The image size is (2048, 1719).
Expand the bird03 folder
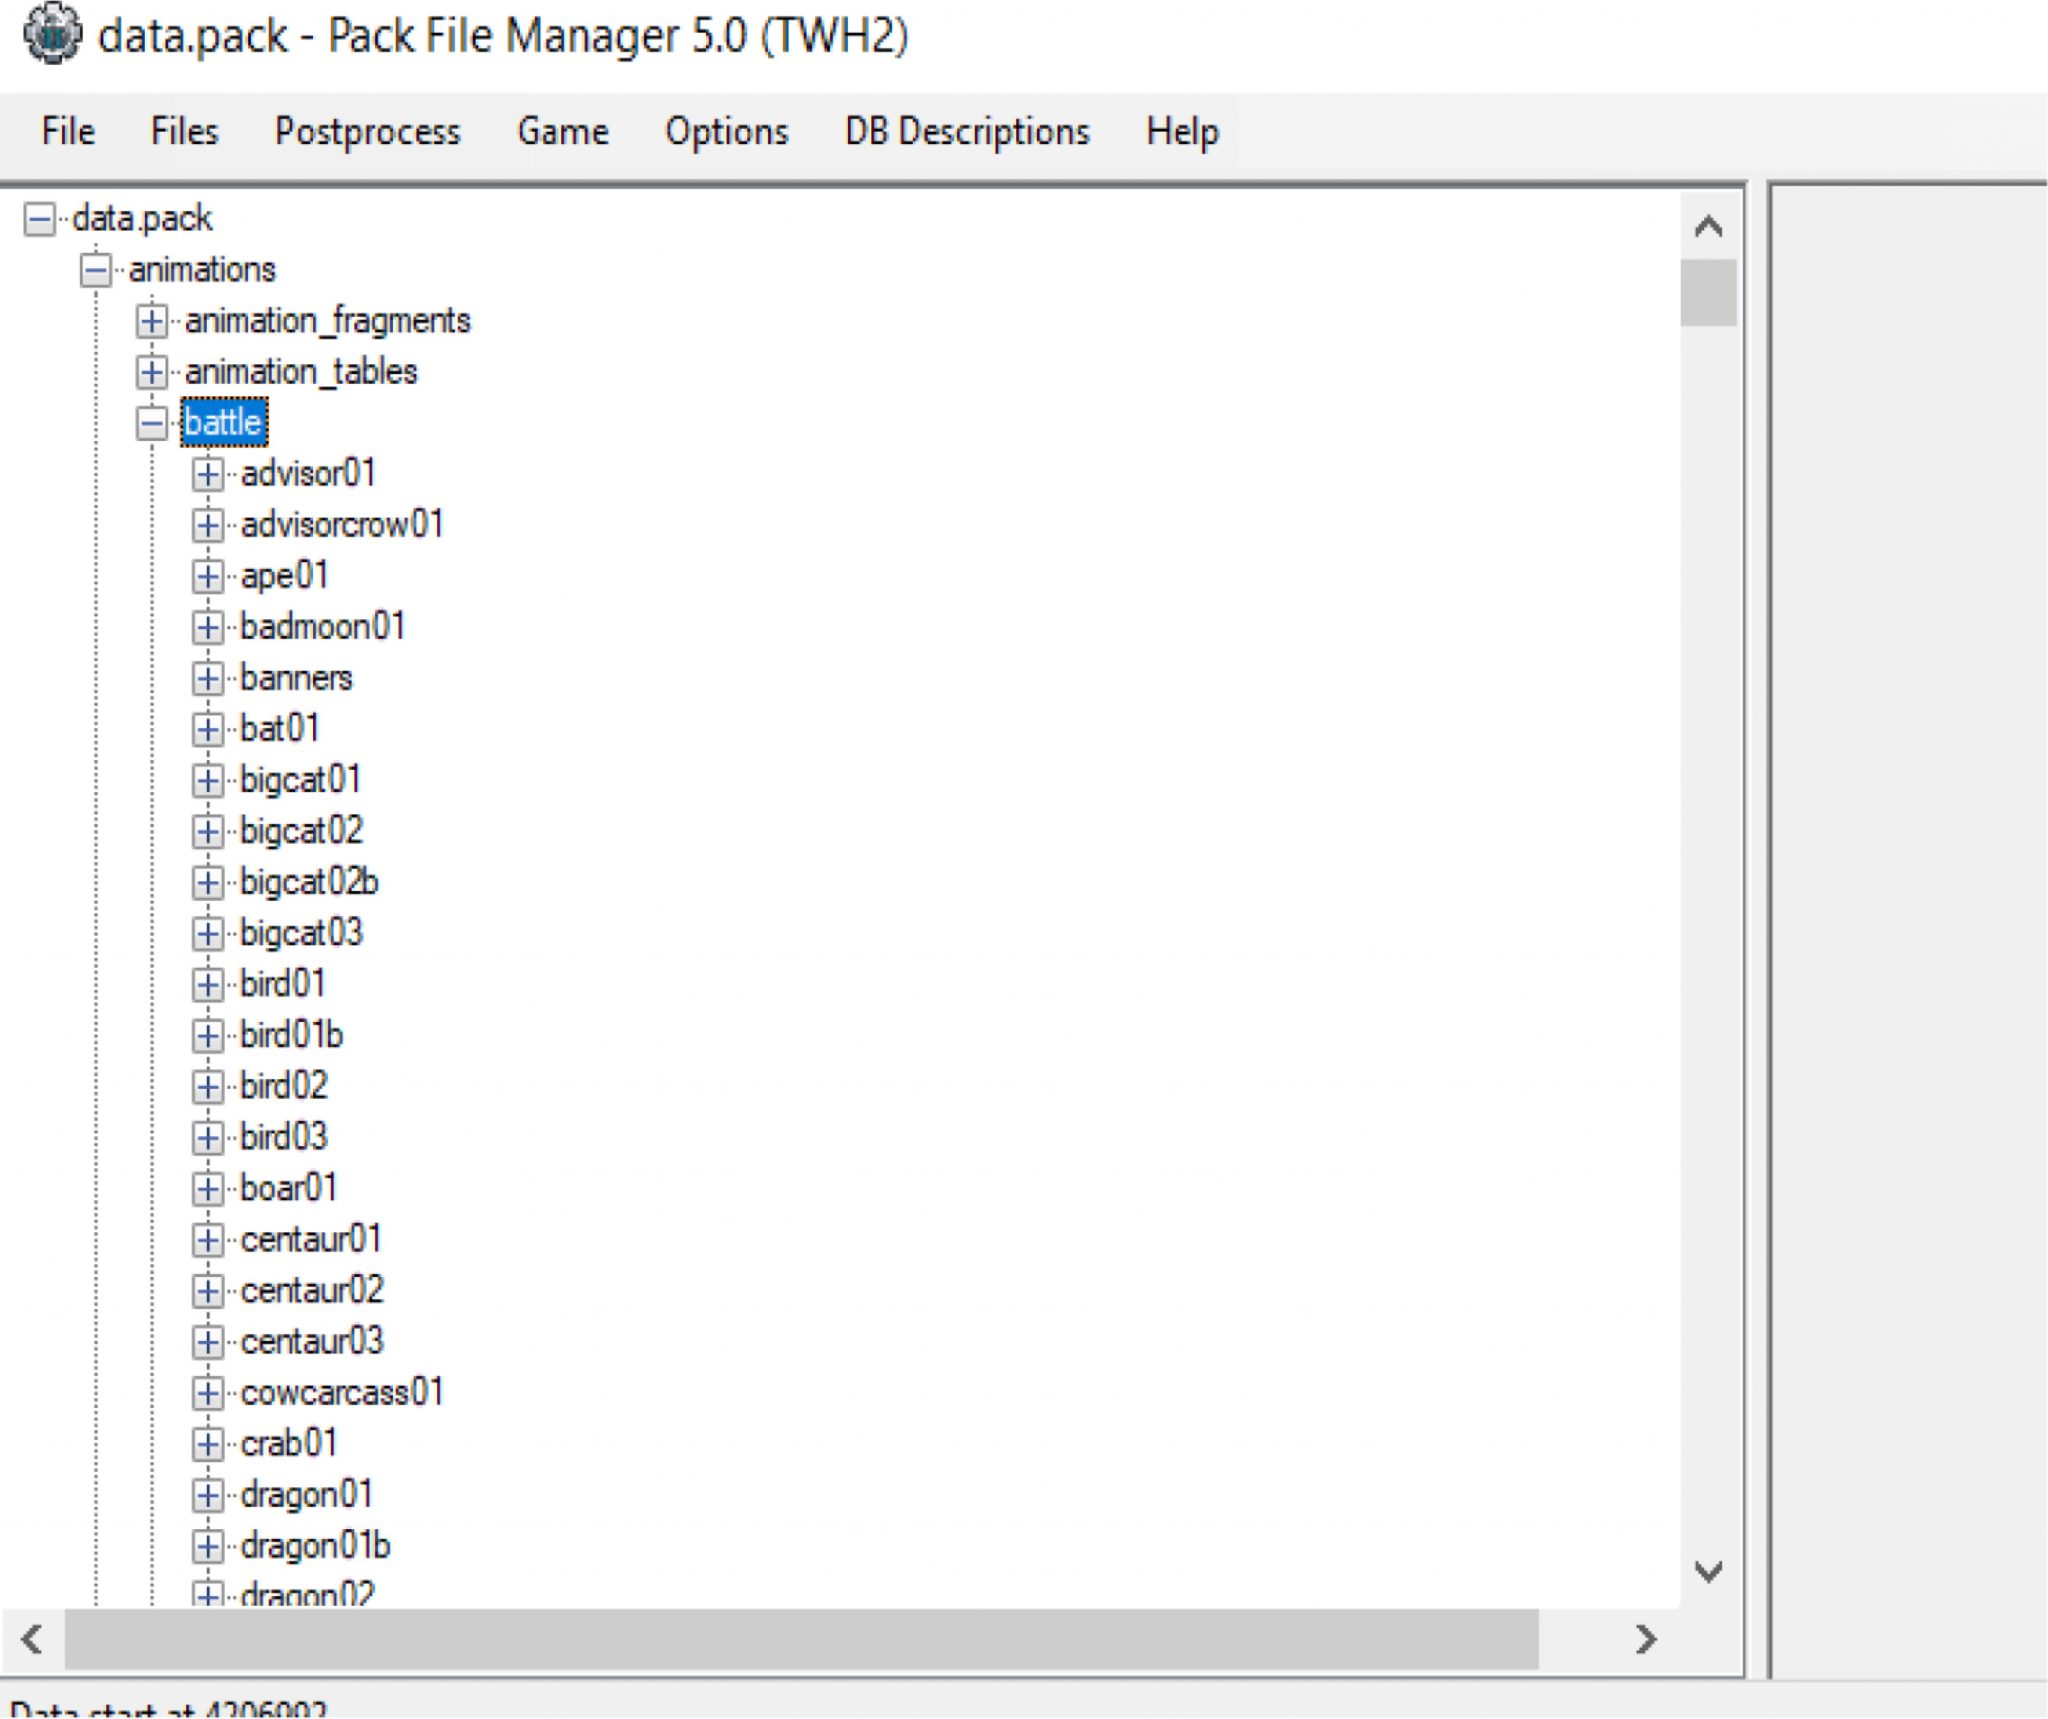click(x=207, y=1137)
